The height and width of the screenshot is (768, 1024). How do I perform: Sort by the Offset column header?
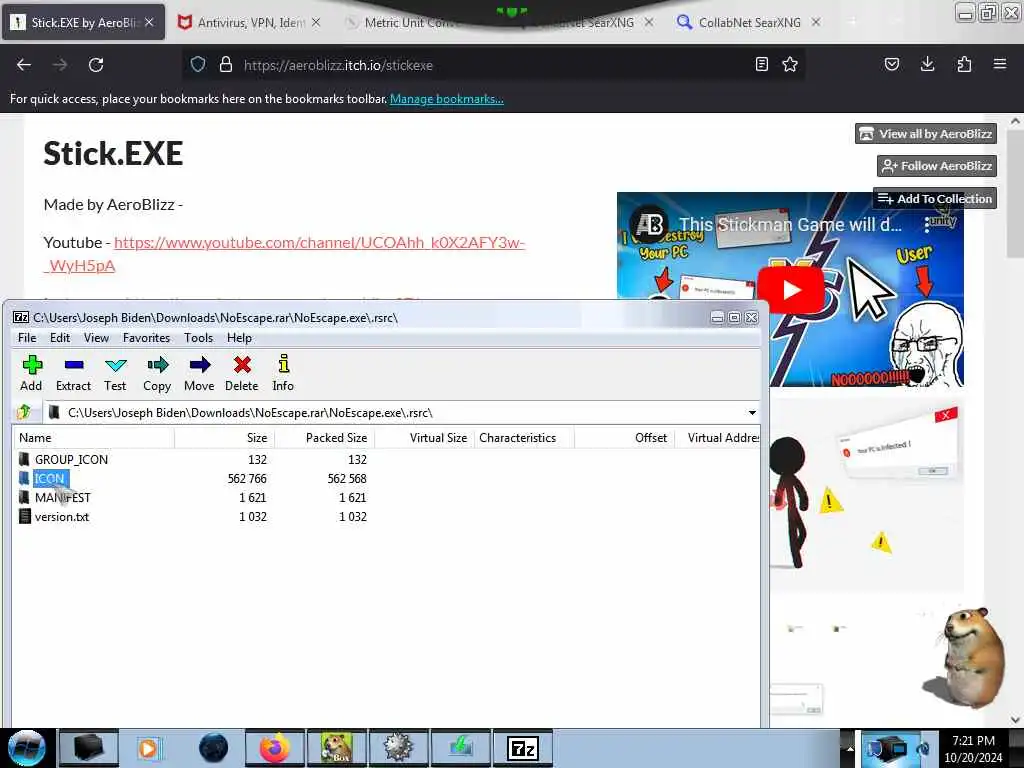click(624, 438)
